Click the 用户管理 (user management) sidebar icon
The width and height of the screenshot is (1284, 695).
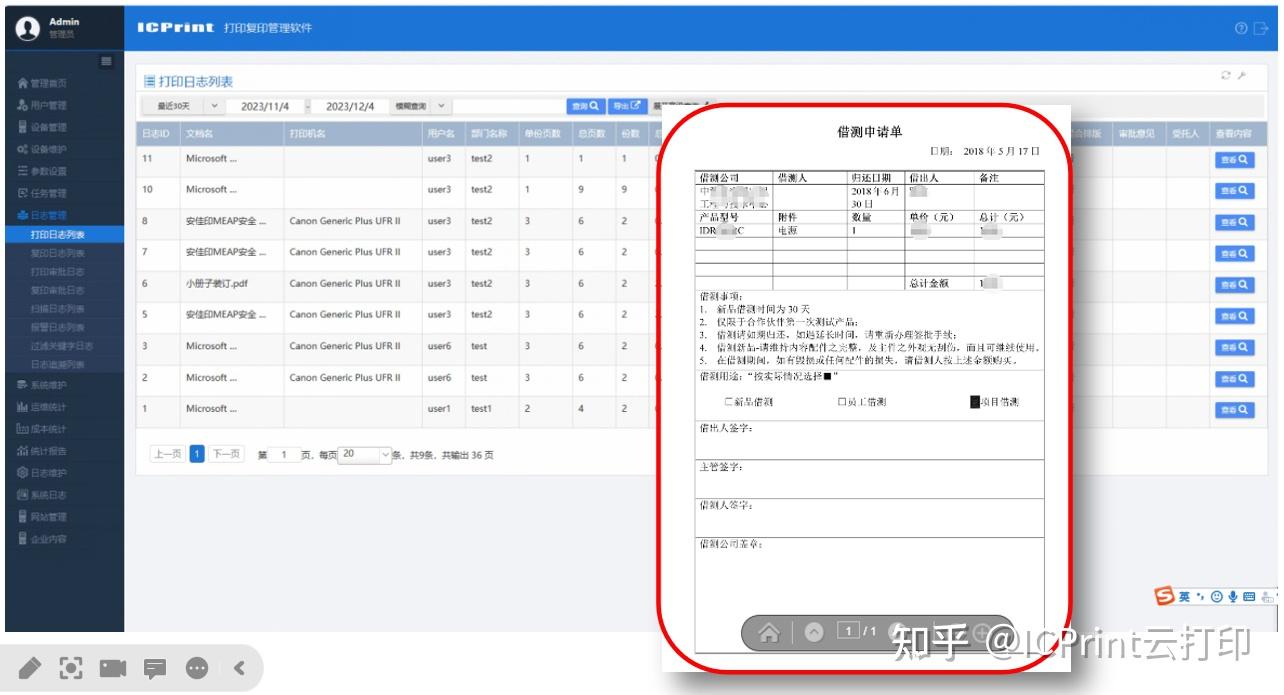(42, 105)
